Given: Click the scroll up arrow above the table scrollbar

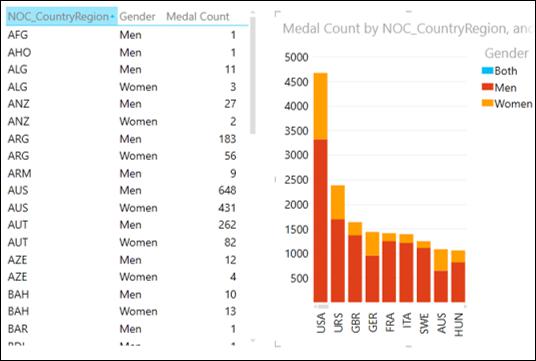Looking at the screenshot, I should (253, 12).
